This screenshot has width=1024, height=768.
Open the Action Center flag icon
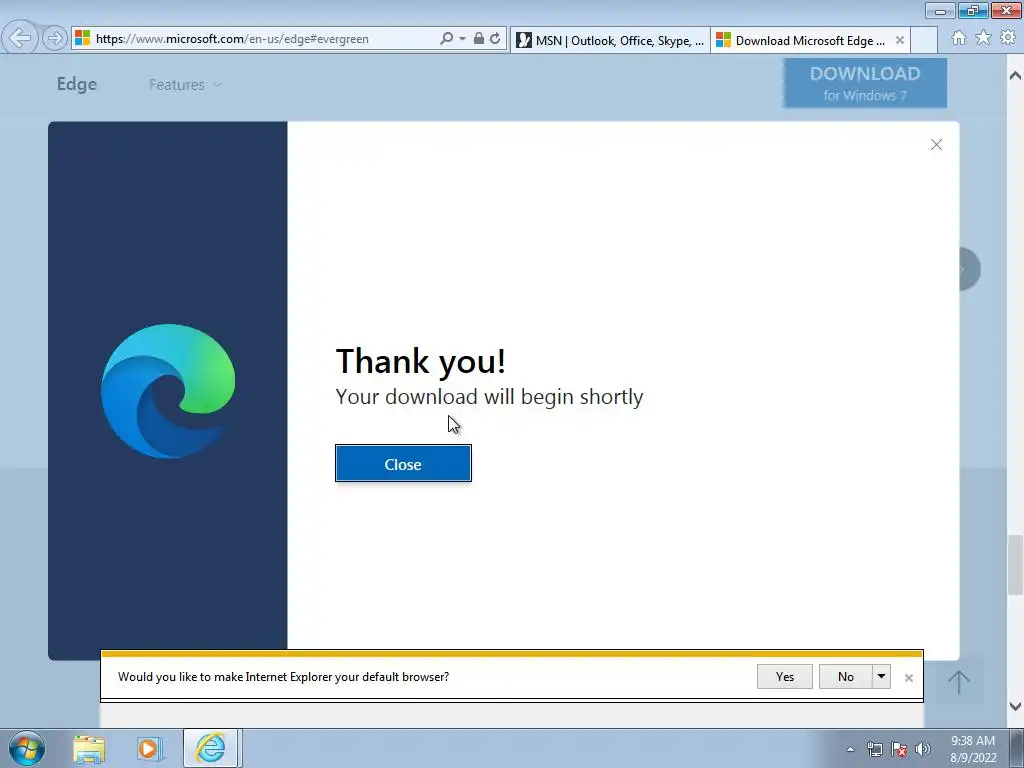pyautogui.click(x=899, y=749)
